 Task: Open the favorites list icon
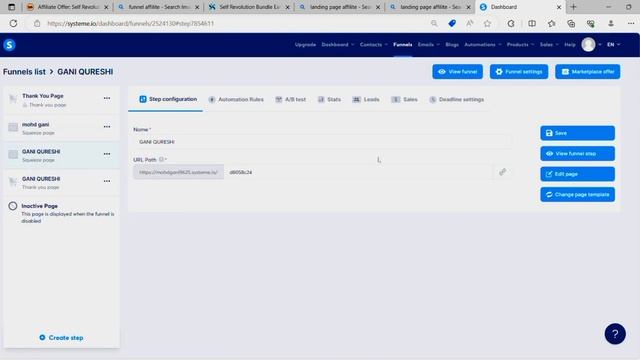point(551,23)
